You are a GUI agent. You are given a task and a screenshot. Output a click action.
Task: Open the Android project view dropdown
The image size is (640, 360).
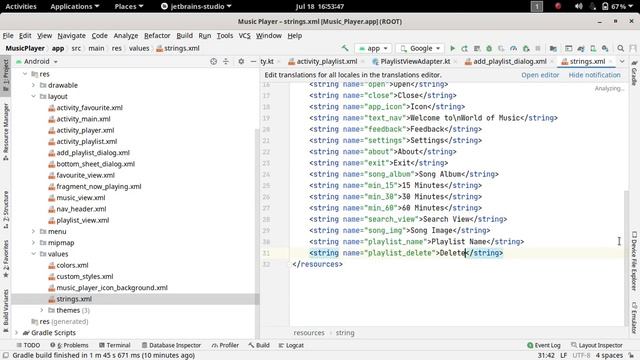pyautogui.click(x=37, y=61)
